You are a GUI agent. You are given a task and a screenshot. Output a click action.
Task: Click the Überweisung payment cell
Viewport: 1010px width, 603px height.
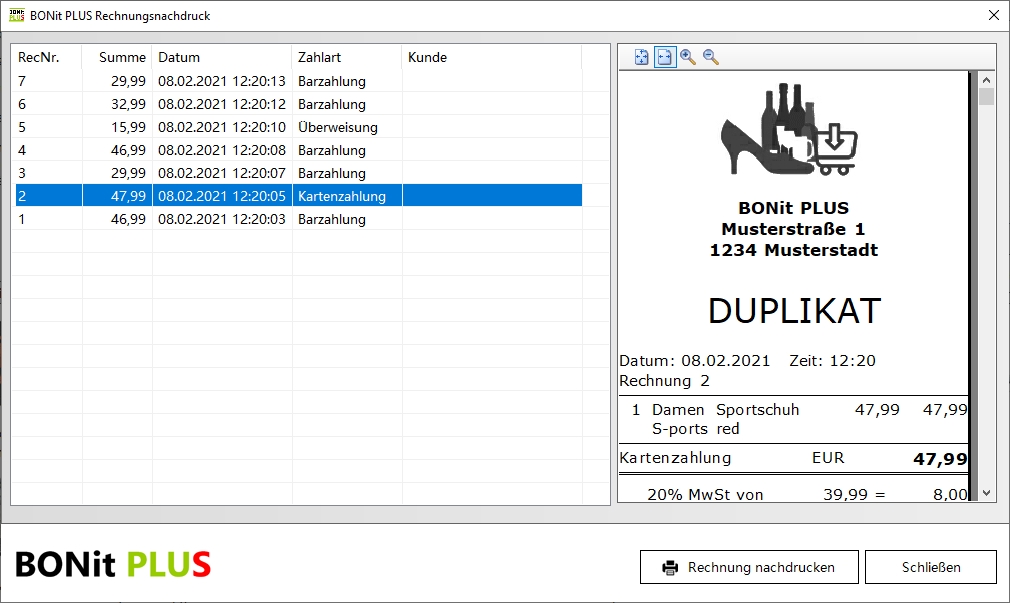tap(347, 128)
